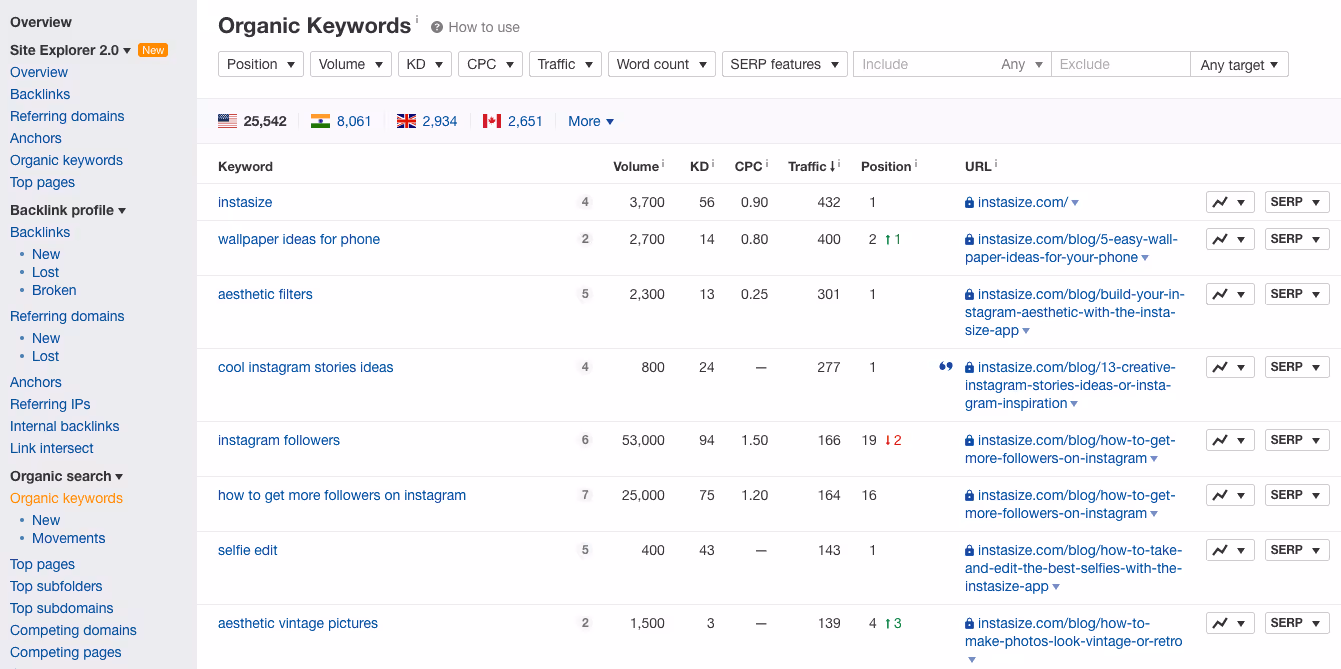Open the keyword link aesthetic vintage pictures
Screen dimensions: 1341x669
click(x=298, y=623)
